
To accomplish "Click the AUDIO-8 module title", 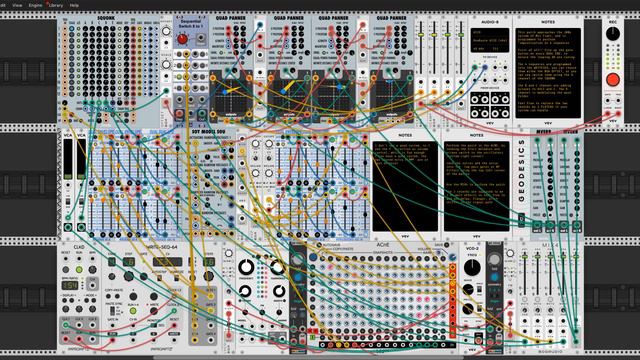I will 490,22.
